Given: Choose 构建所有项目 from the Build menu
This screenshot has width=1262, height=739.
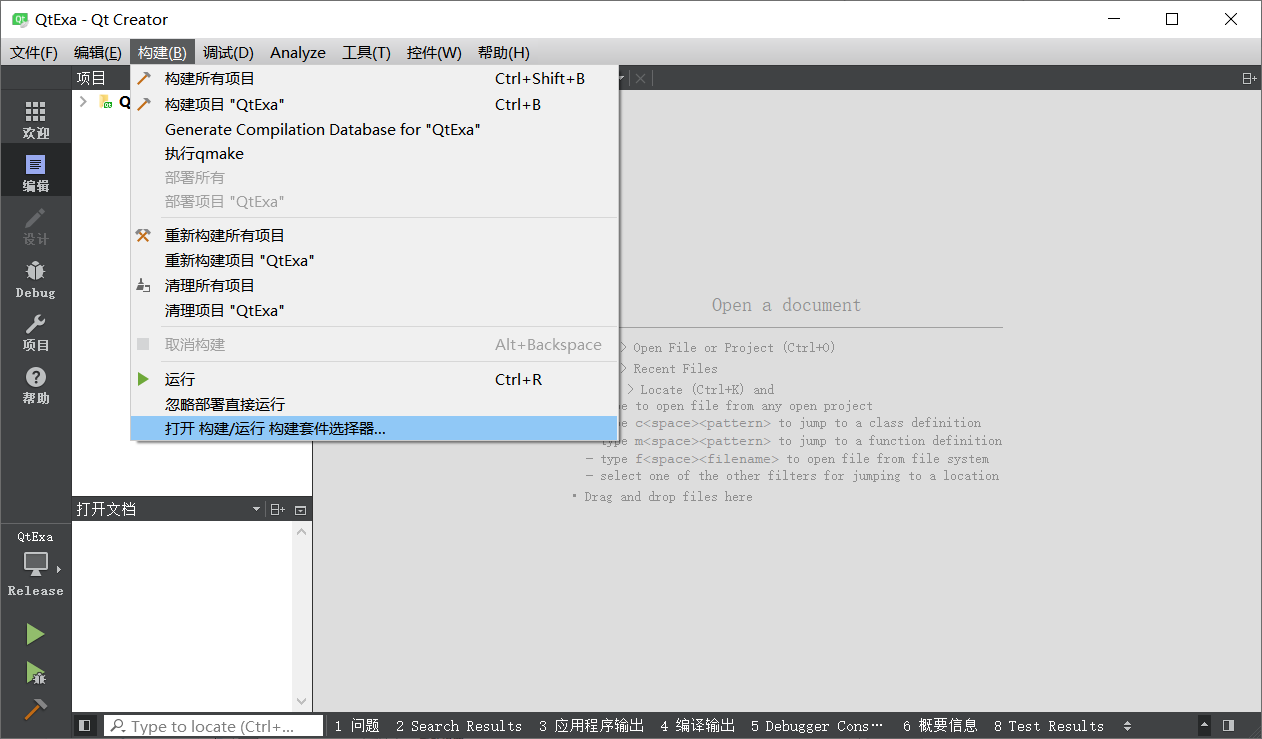Looking at the screenshot, I should 374,79.
